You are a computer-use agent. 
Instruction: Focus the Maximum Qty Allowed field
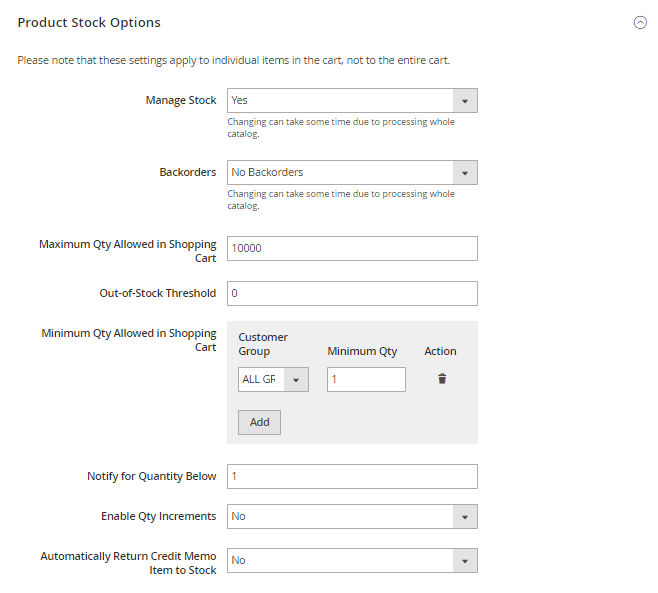pos(352,248)
